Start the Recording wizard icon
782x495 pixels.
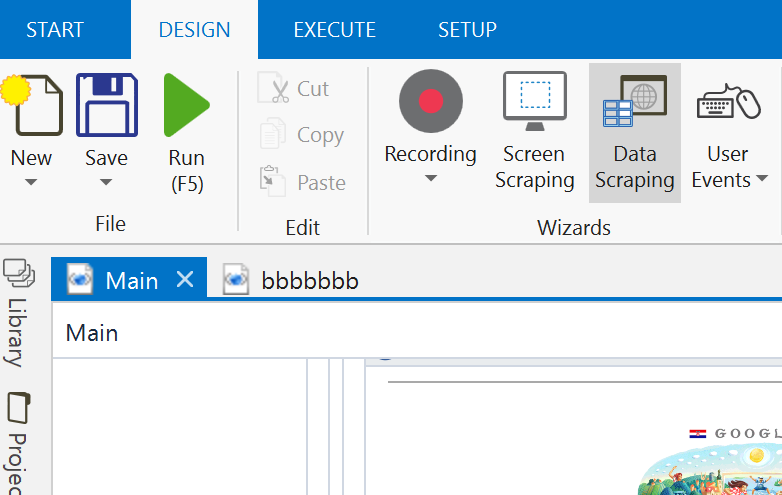pyautogui.click(x=430, y=101)
